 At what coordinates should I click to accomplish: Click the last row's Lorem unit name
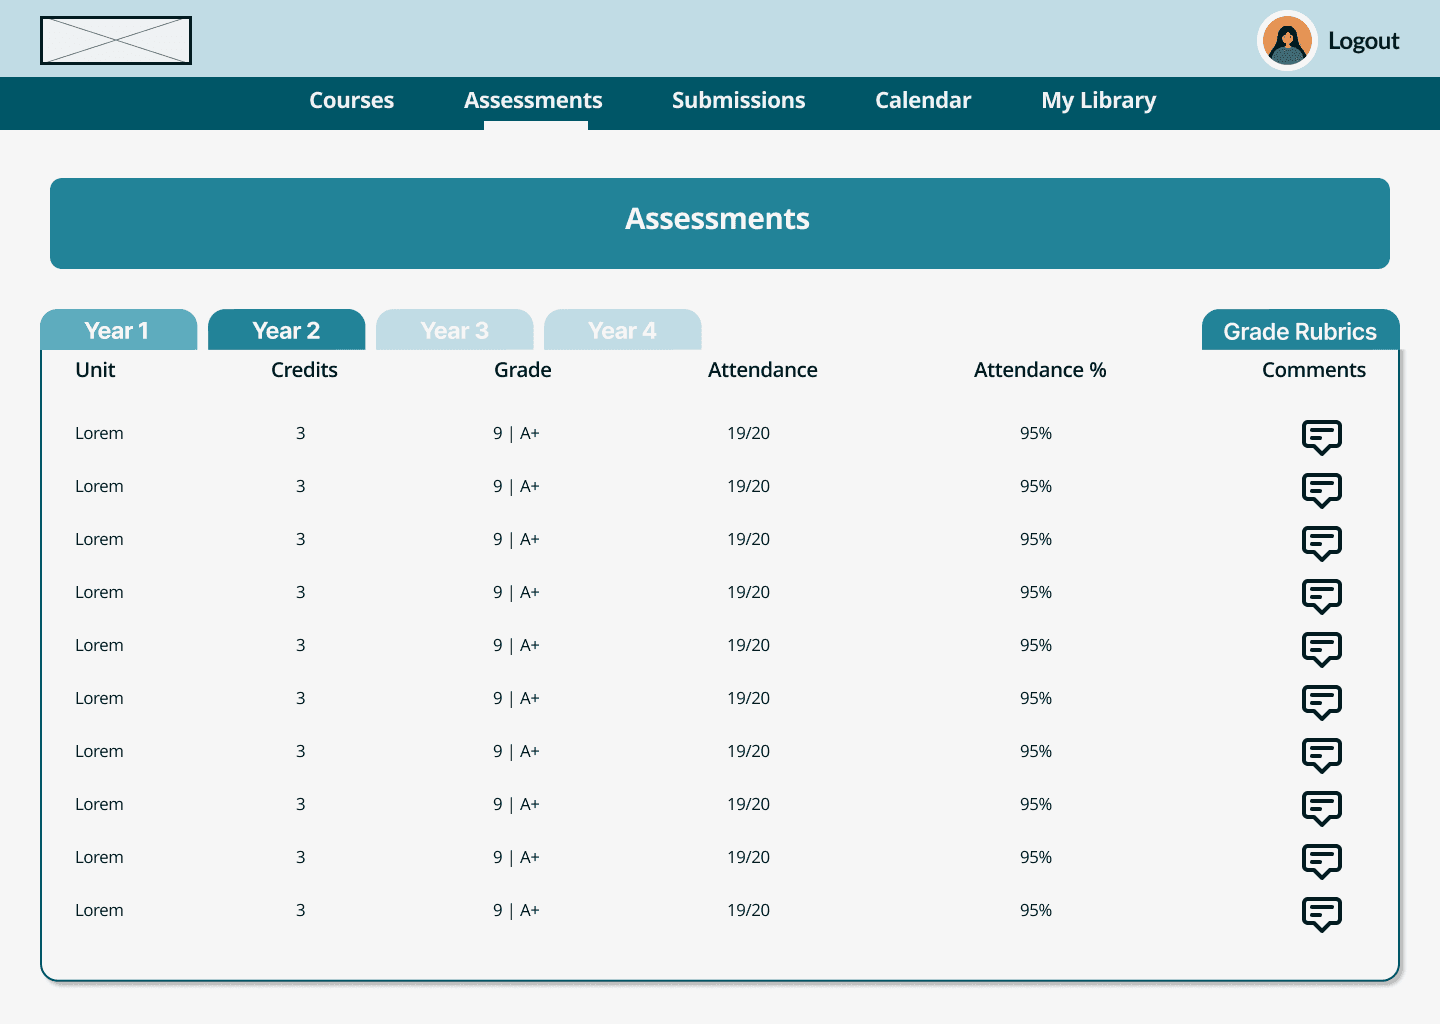tap(99, 910)
